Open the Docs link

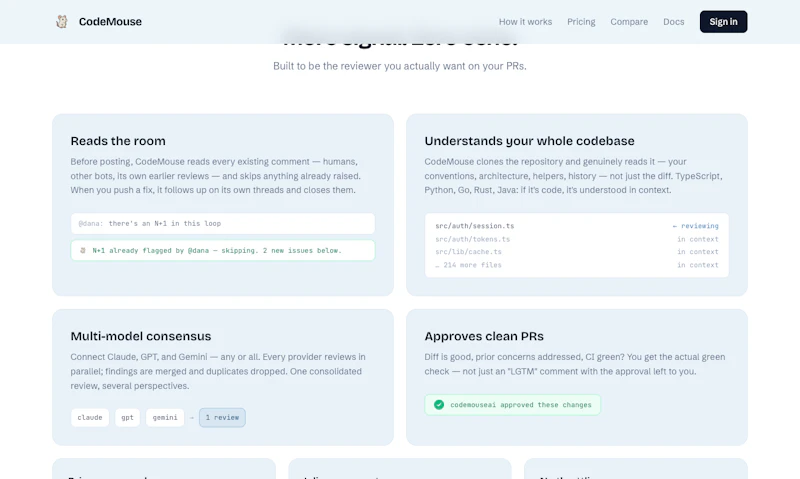tap(673, 22)
